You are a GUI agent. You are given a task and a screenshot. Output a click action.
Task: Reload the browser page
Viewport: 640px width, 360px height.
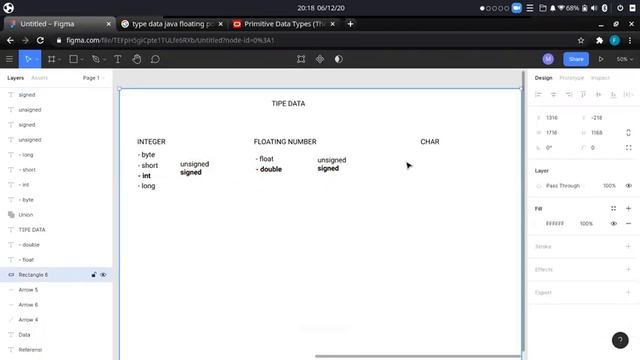click(40, 40)
